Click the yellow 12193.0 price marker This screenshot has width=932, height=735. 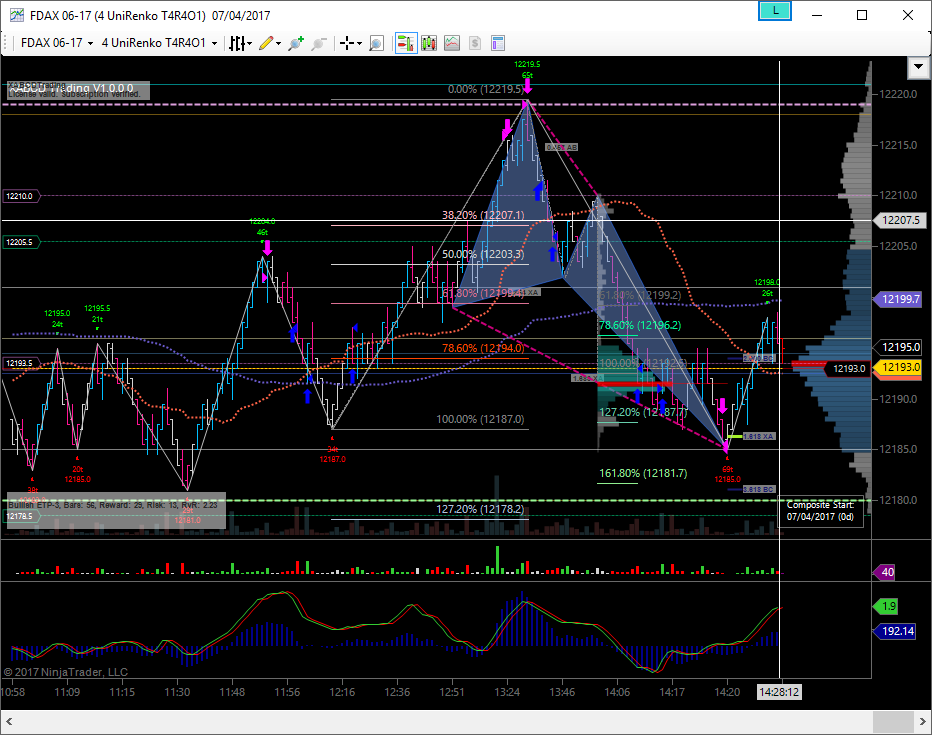898,367
